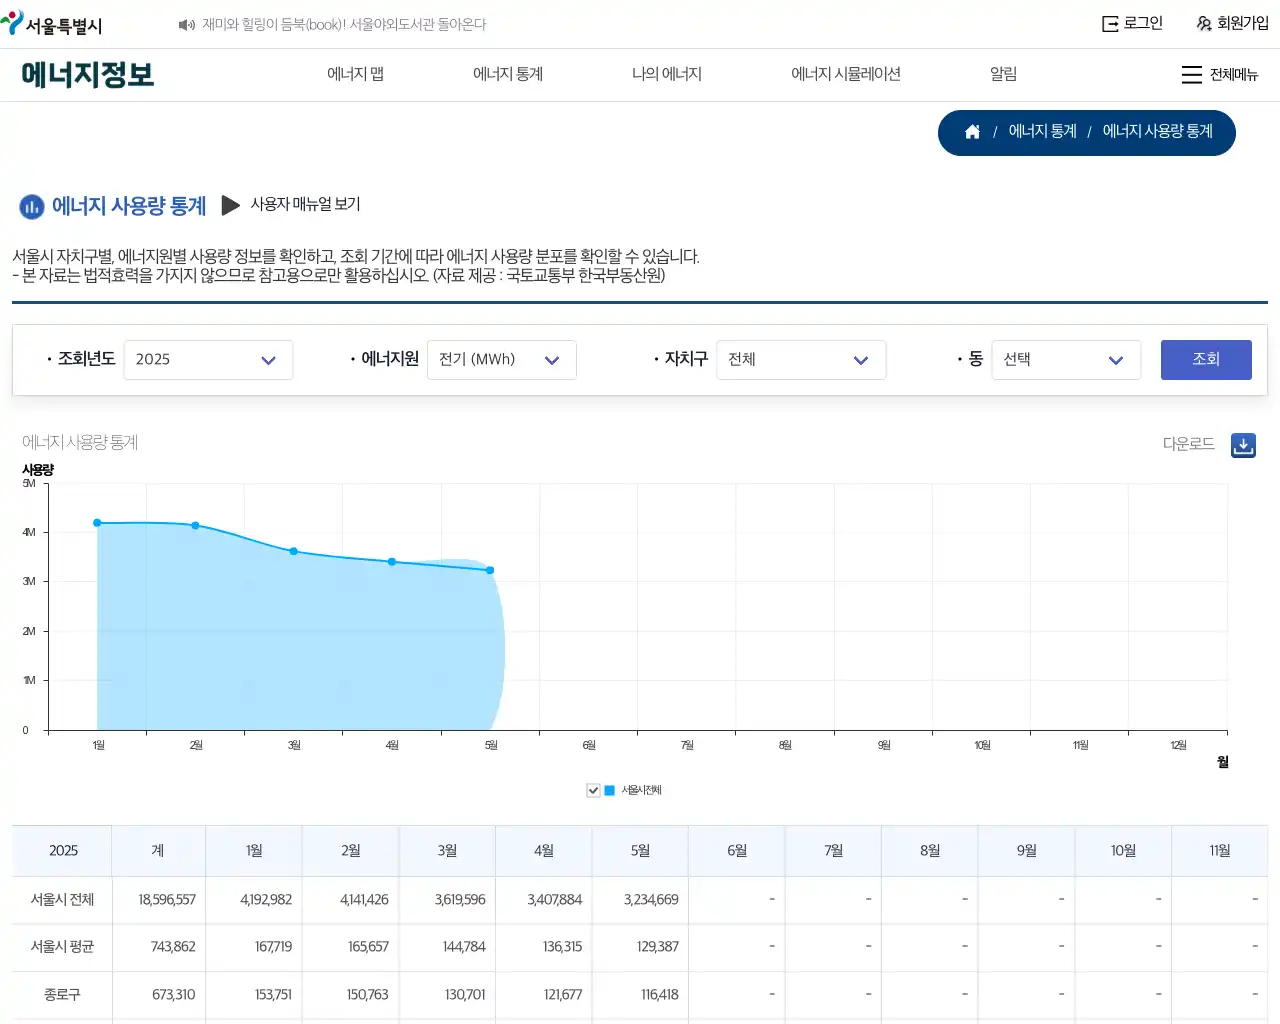Click the 로그인 link

(1143, 23)
